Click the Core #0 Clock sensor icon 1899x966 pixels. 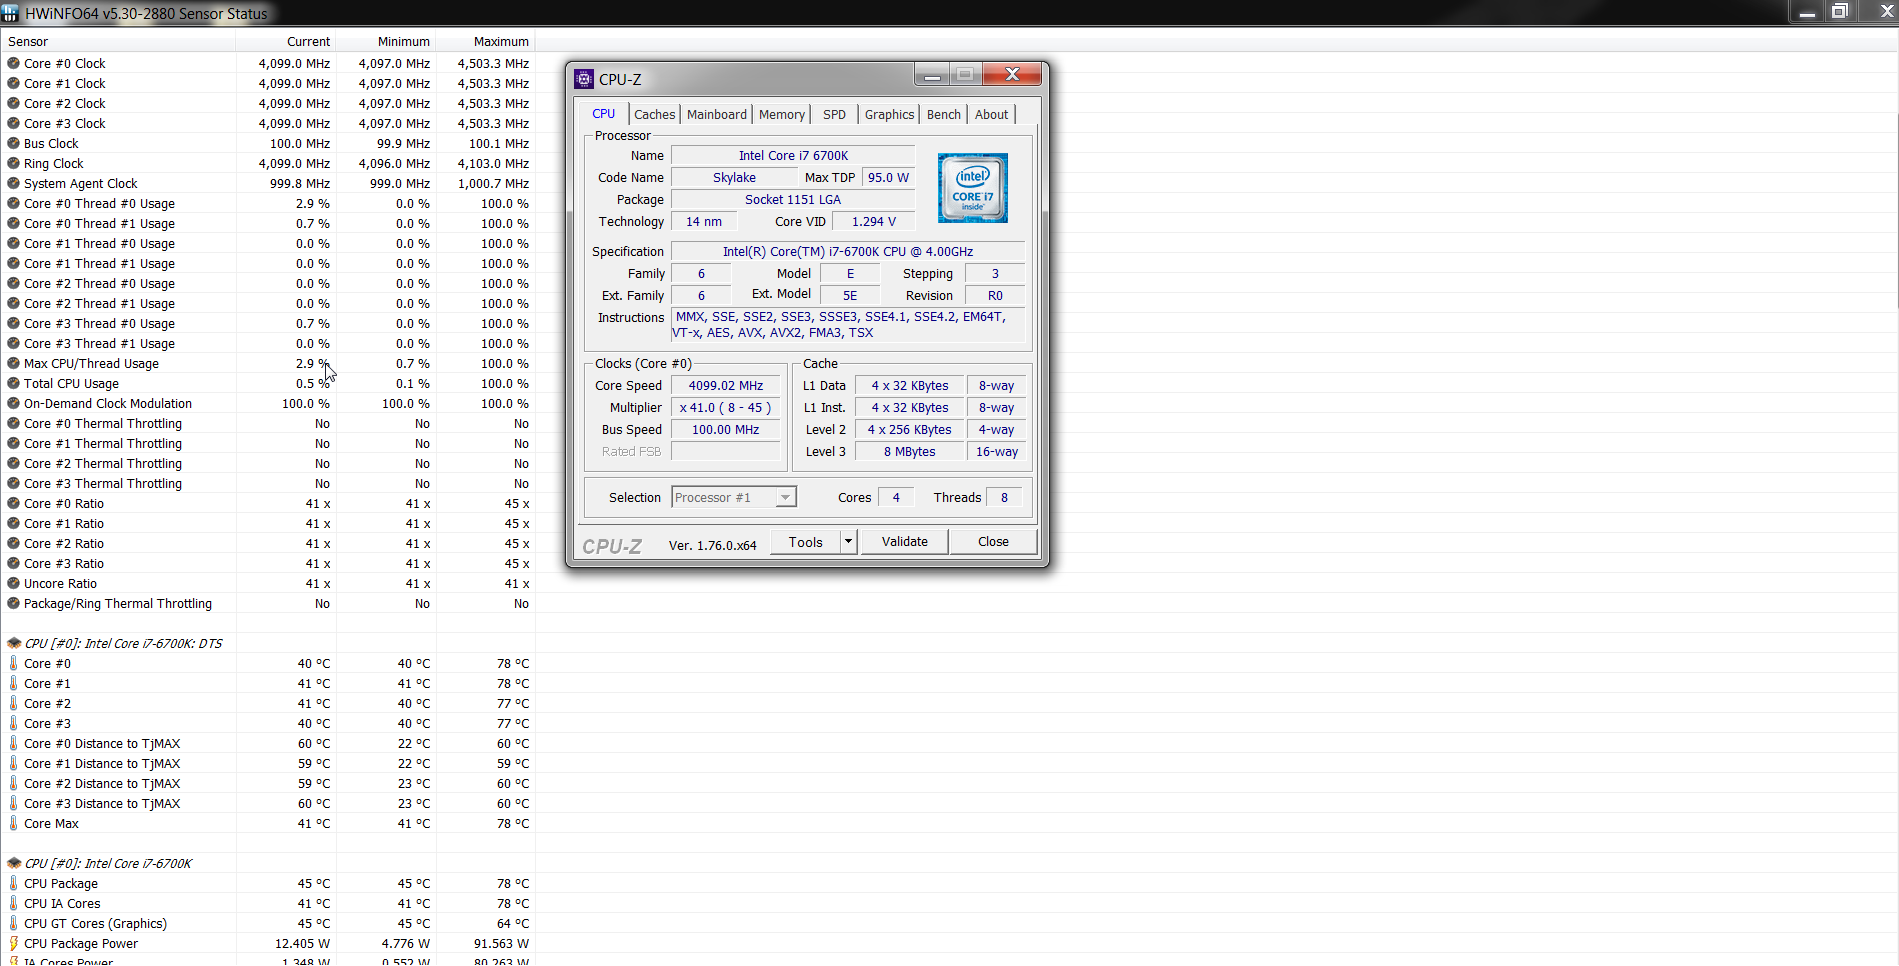click(14, 63)
